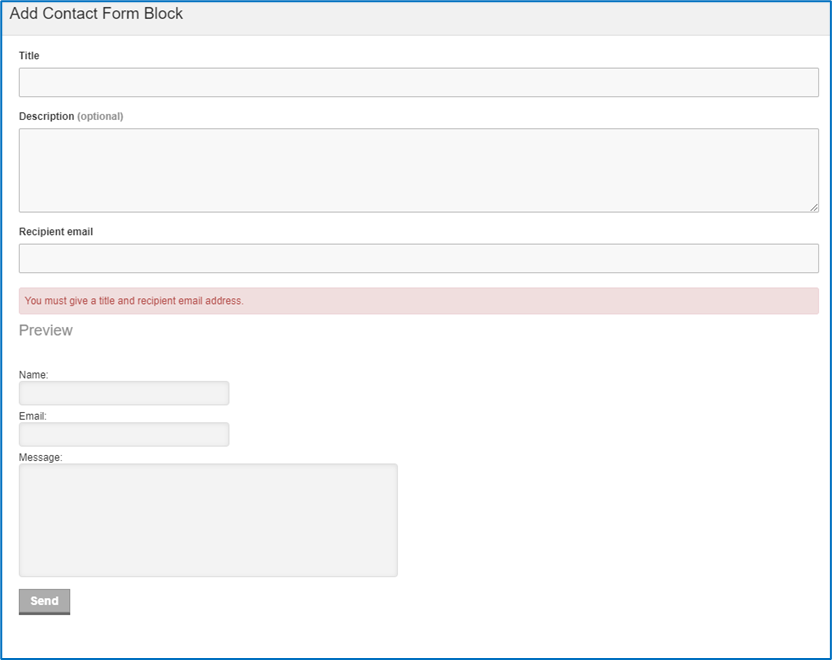Click the Description label text
This screenshot has width=832, height=660.
click(47, 116)
